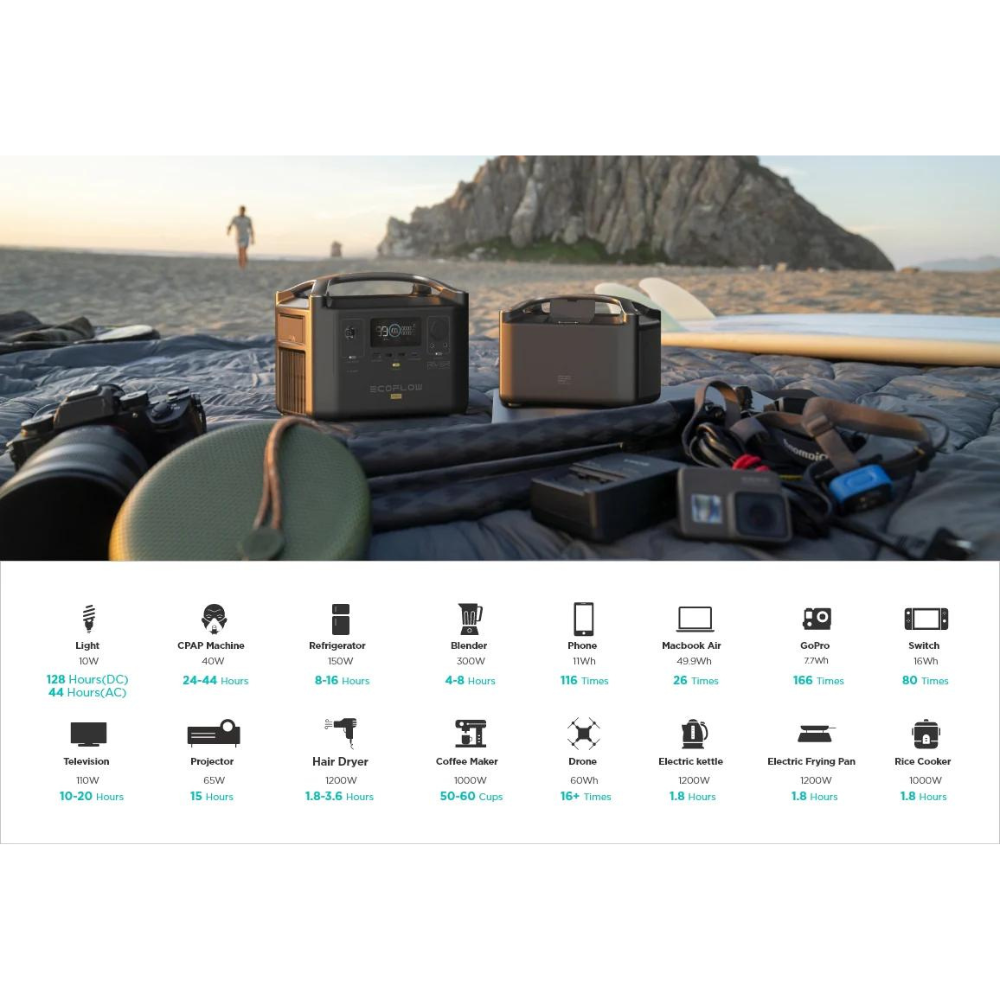Select the Blender icon

(x=469, y=619)
